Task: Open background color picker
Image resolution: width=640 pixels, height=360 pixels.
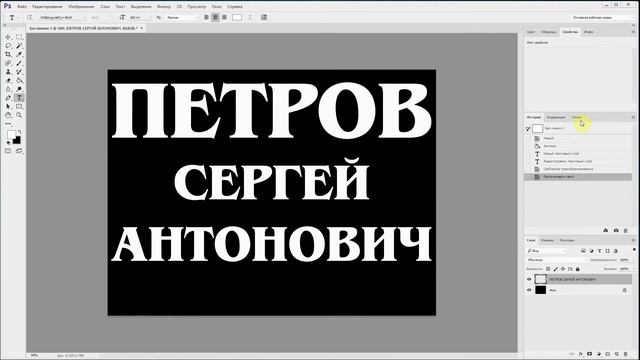Action: point(17,140)
